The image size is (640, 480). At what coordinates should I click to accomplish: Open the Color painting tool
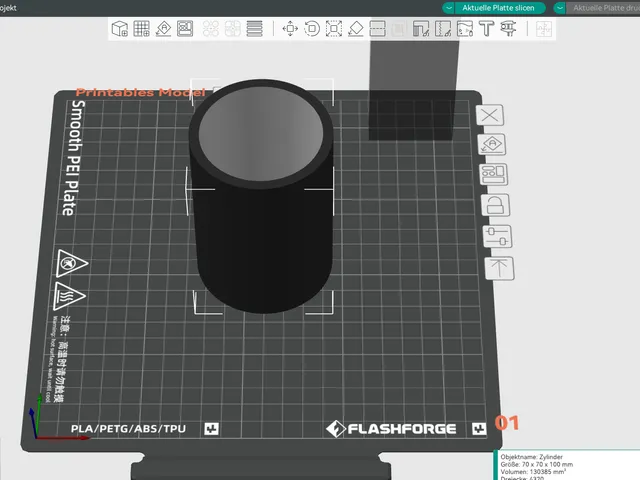pos(465,29)
